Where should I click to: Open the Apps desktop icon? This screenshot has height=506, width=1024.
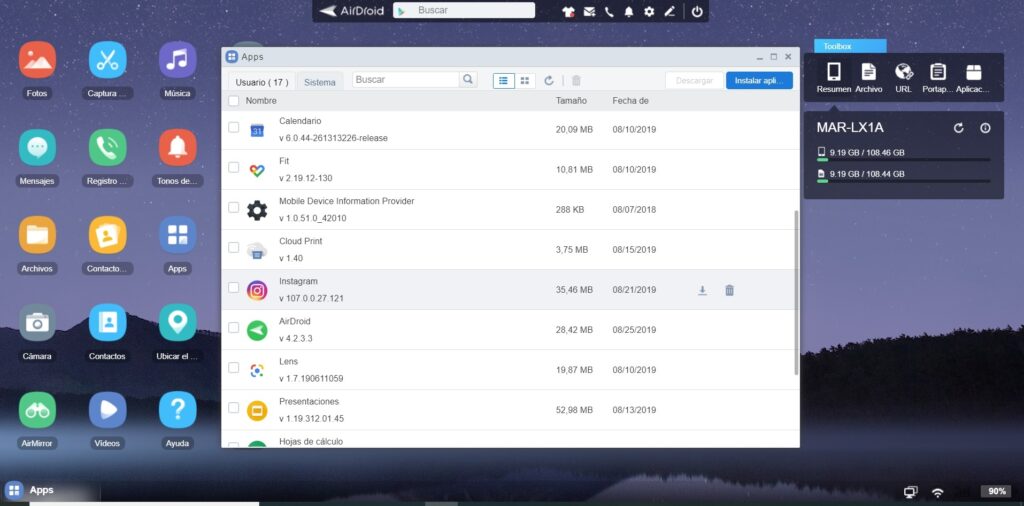(177, 235)
